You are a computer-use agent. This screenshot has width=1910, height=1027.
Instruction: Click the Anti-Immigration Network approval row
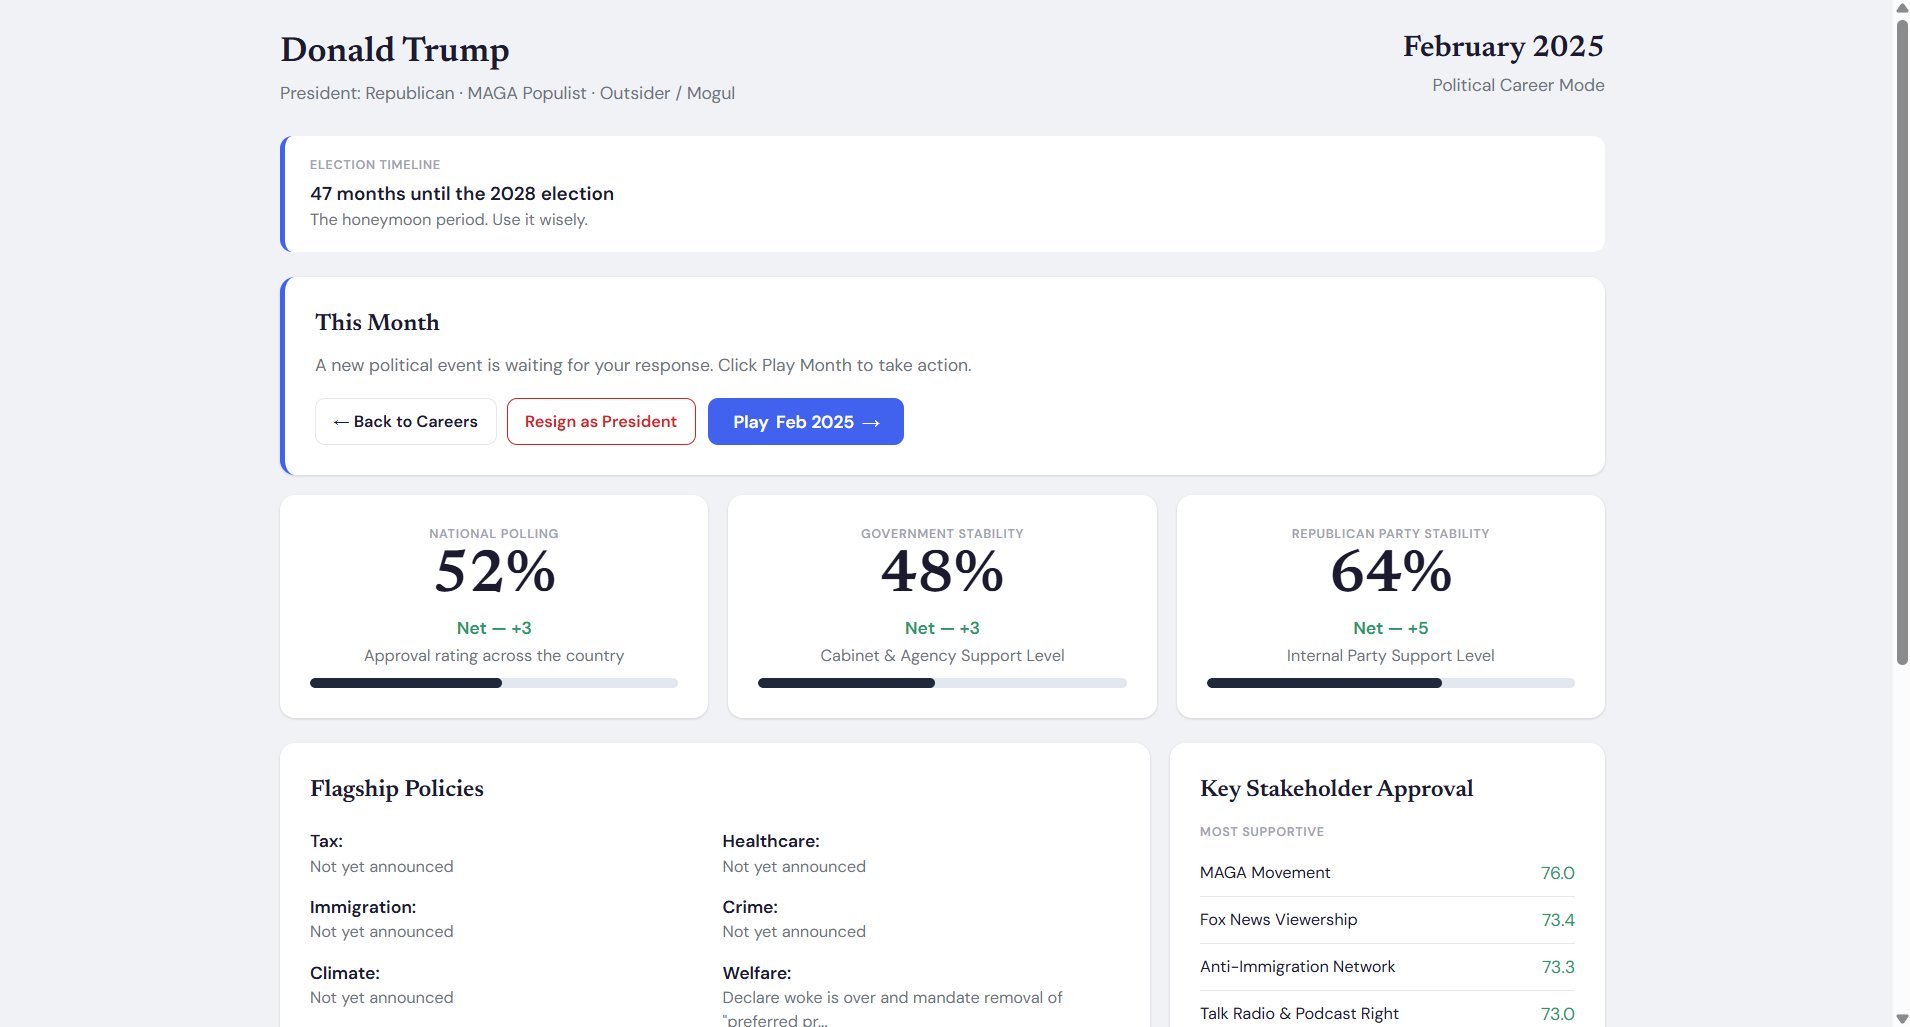pyautogui.click(x=1386, y=966)
